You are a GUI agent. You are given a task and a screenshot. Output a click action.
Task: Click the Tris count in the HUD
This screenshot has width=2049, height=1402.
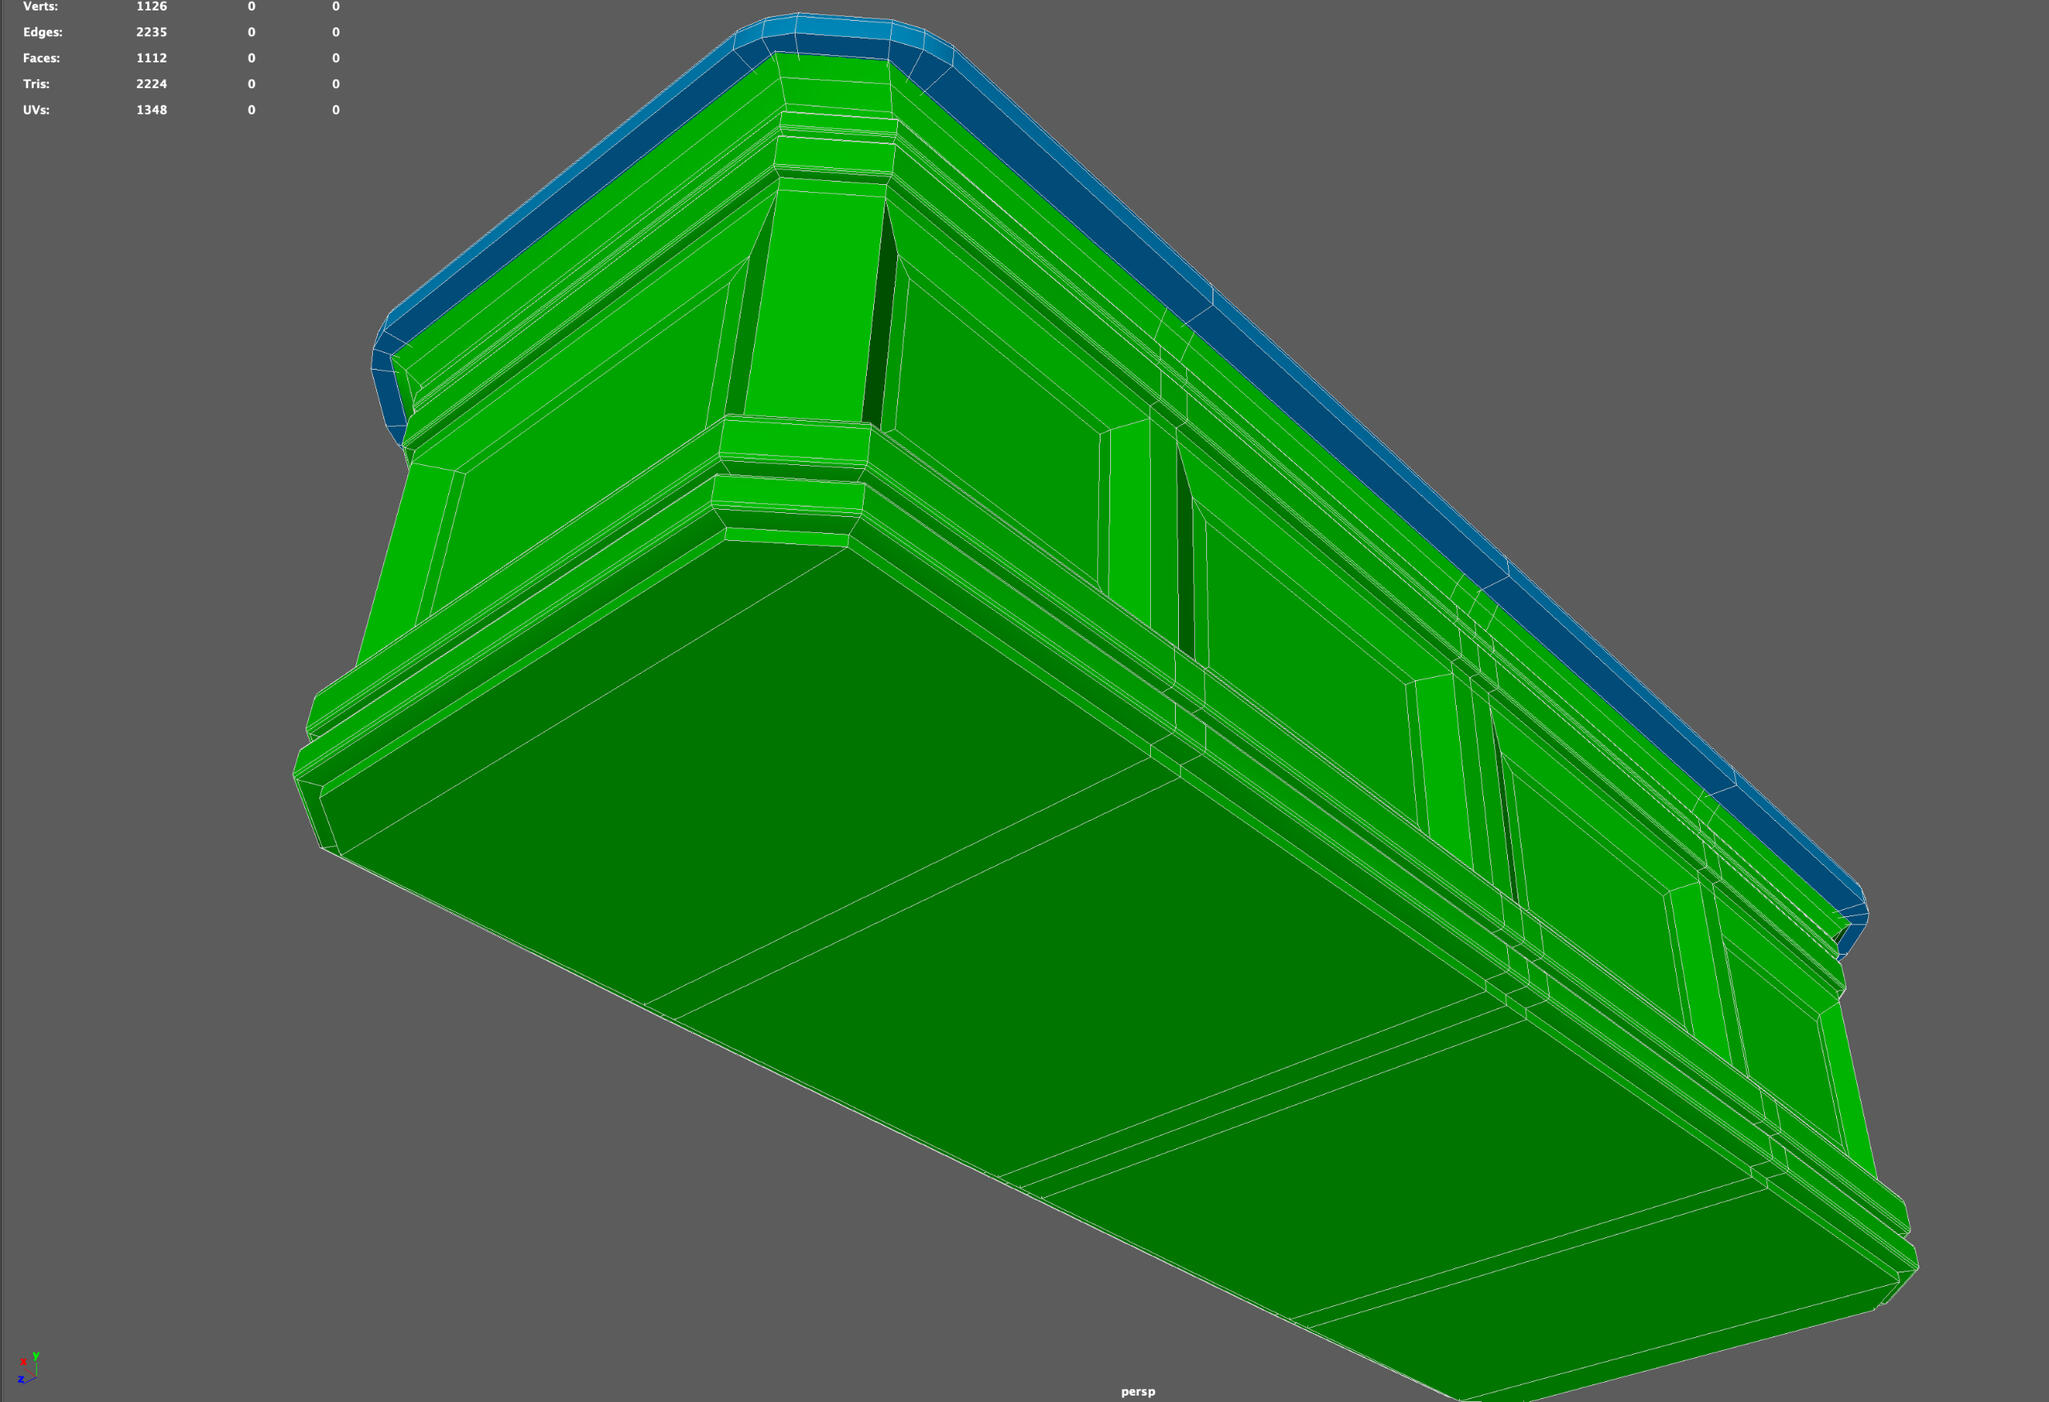pos(152,84)
